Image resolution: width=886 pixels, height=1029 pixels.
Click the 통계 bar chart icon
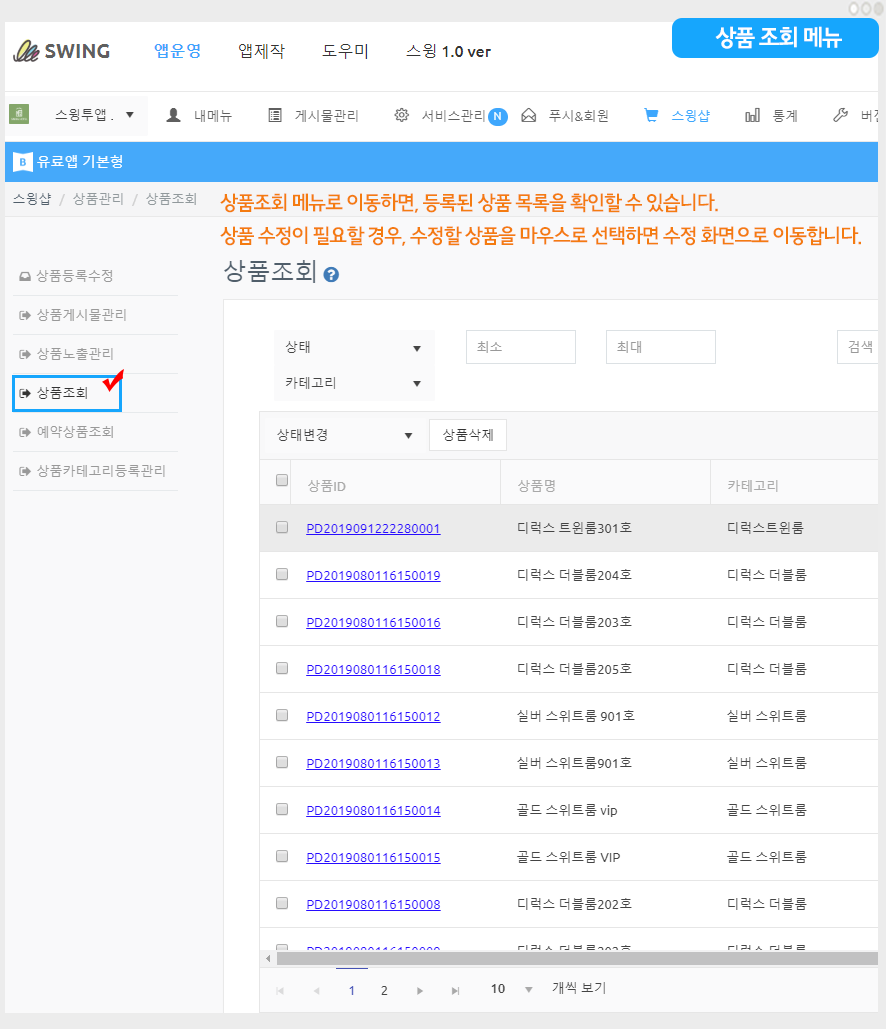click(752, 115)
